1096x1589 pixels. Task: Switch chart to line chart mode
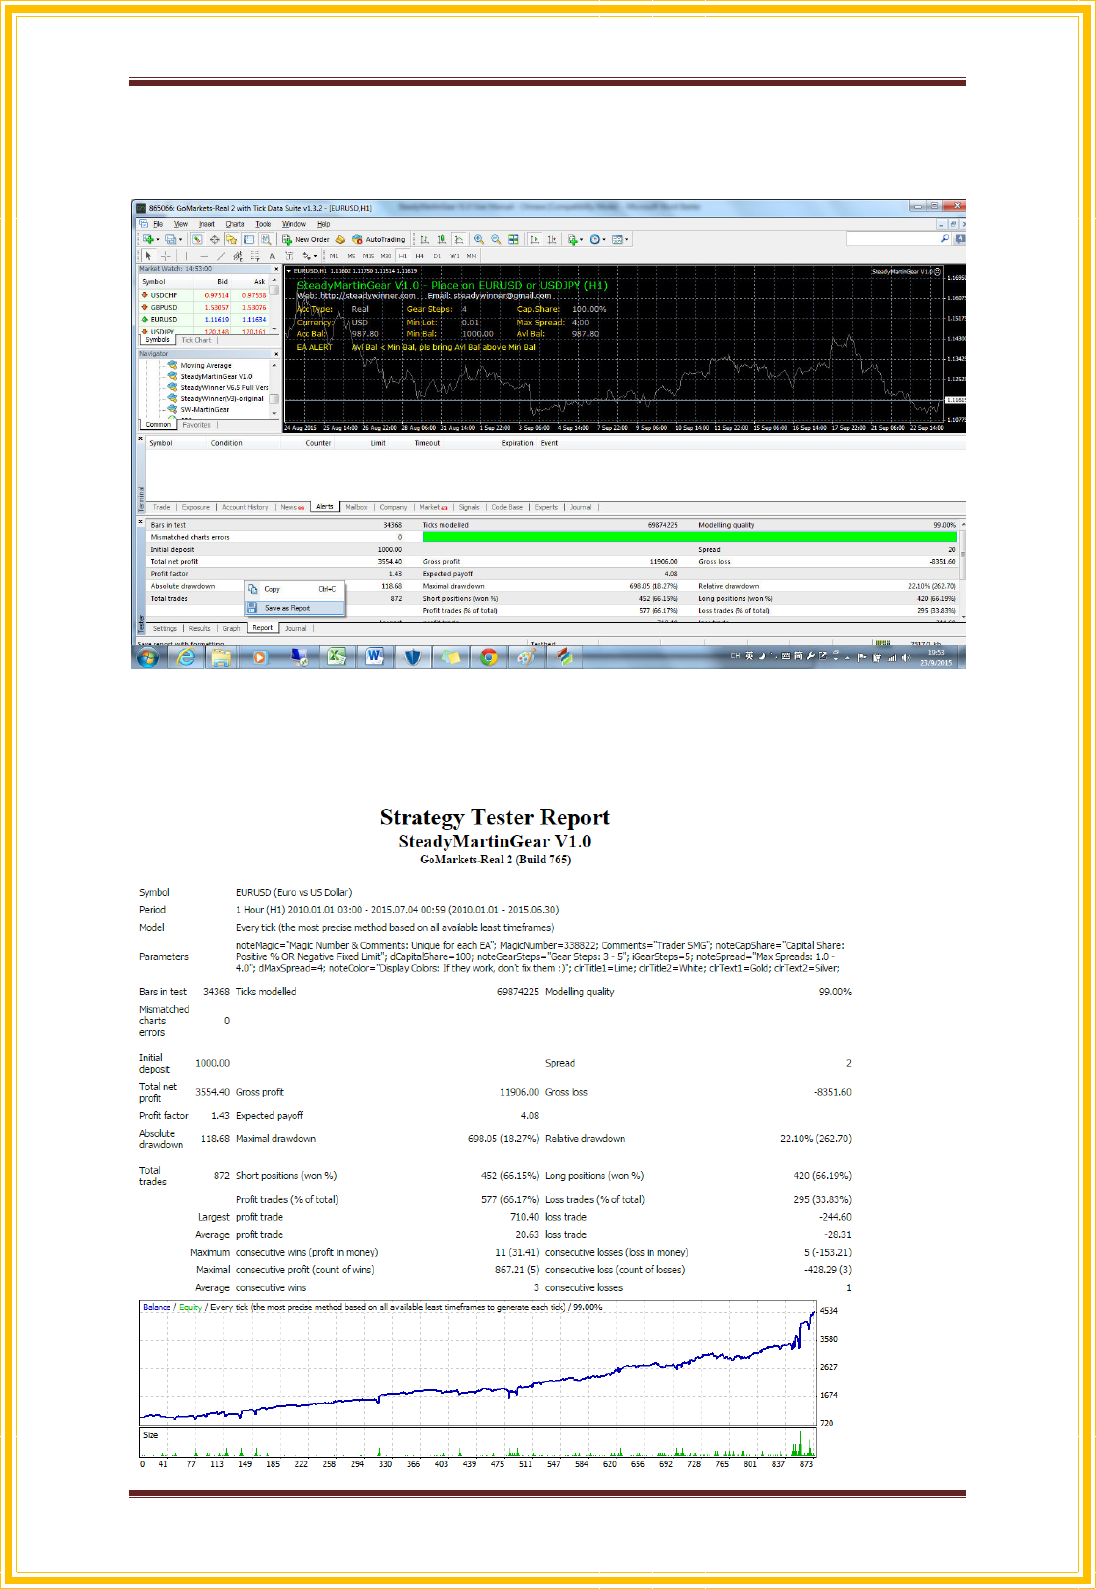point(459,239)
